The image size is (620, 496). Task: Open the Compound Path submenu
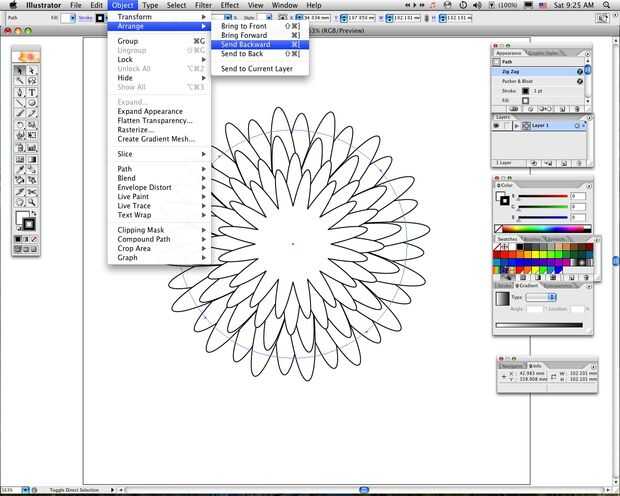[160, 239]
